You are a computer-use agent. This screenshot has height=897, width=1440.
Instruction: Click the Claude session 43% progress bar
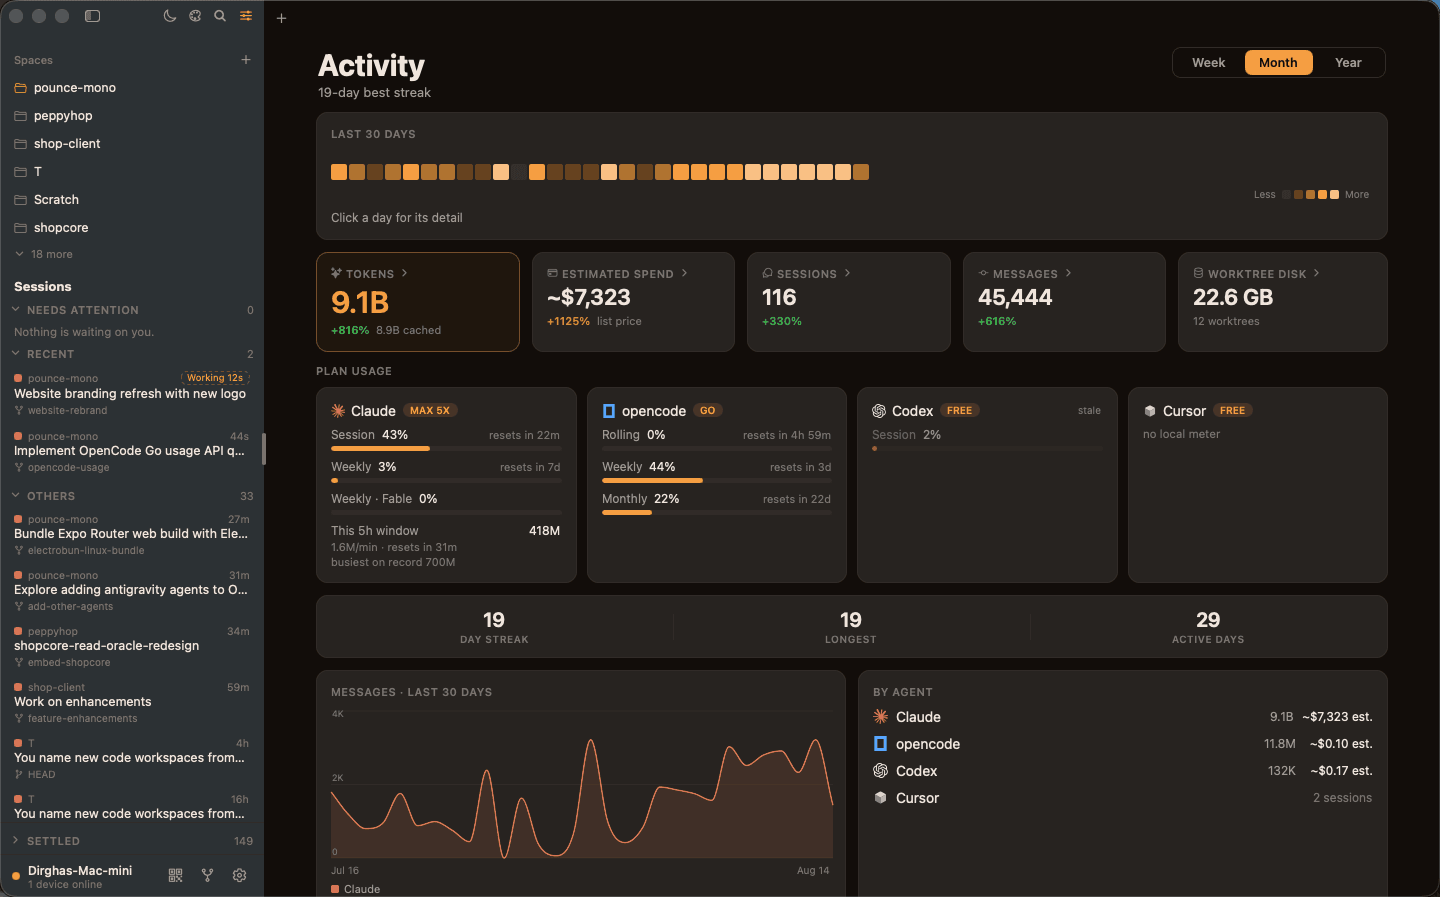(446, 449)
